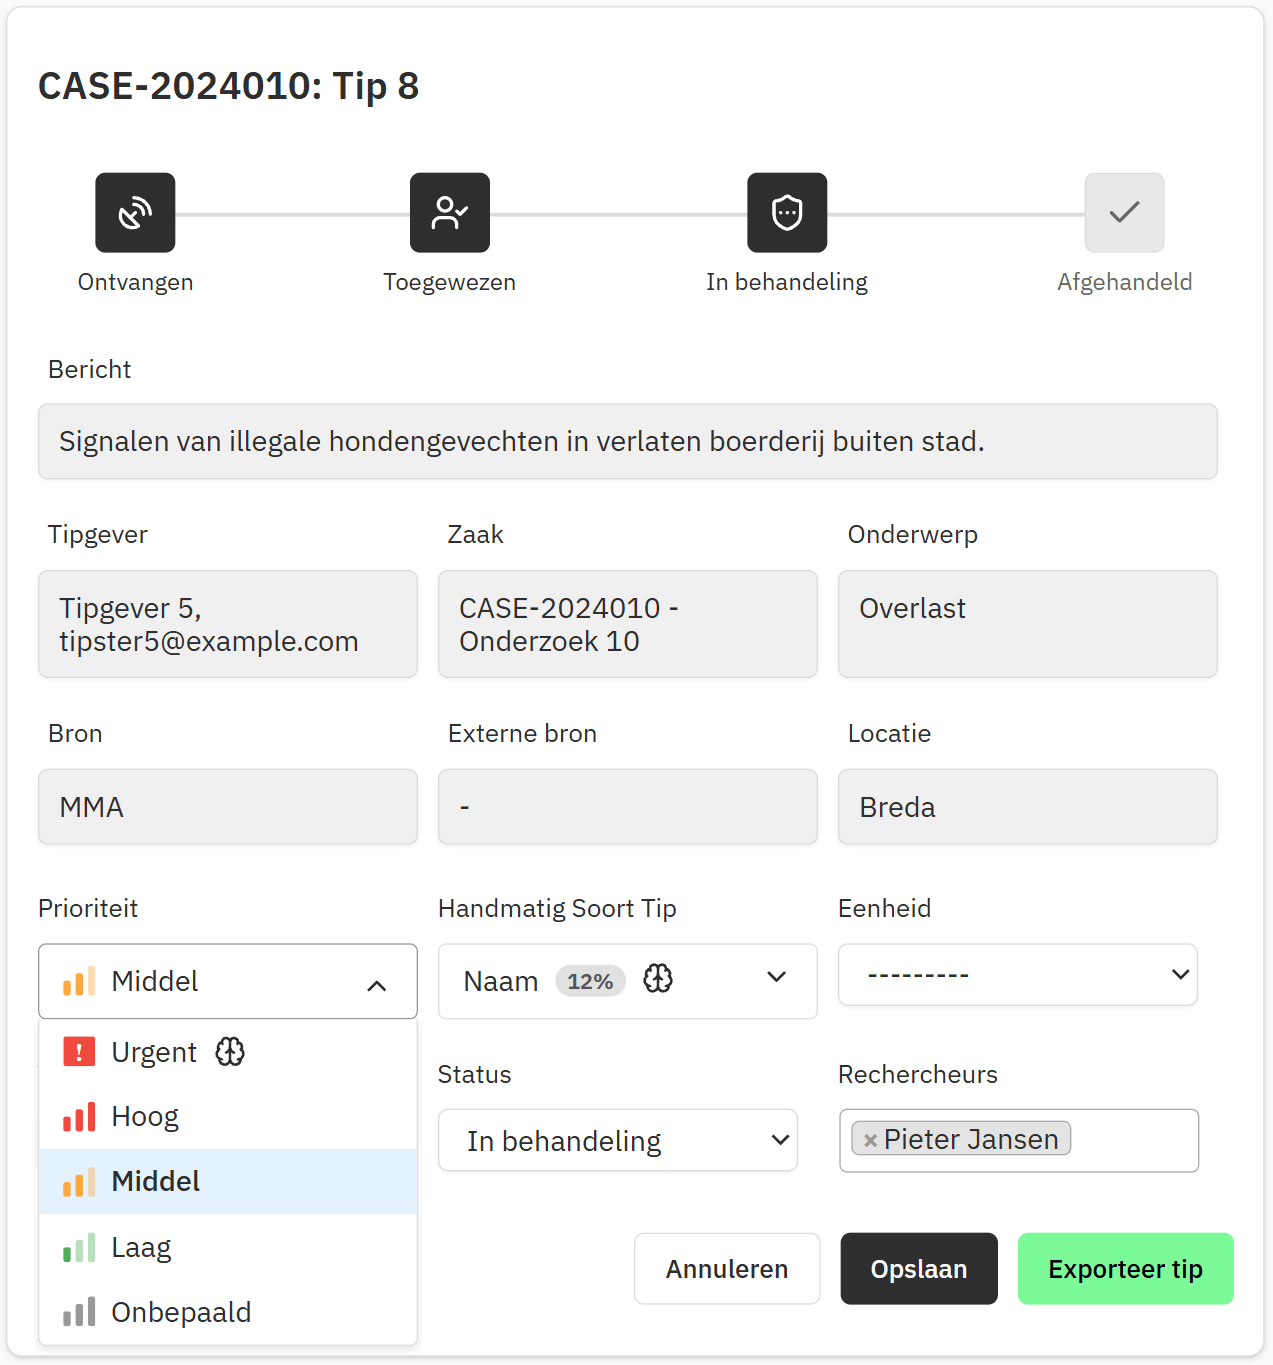Click the red exclamation Urgent icon
1273x1365 pixels.
tap(79, 1052)
